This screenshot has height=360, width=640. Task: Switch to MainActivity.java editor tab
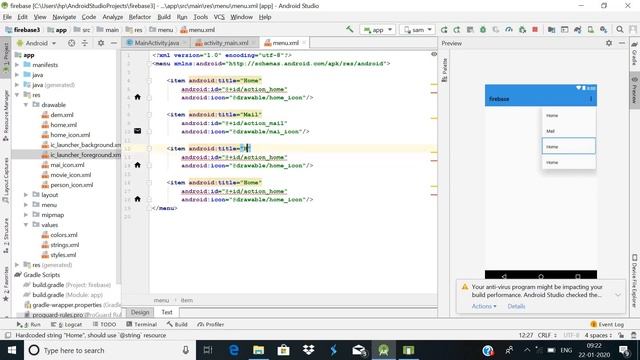[156, 43]
